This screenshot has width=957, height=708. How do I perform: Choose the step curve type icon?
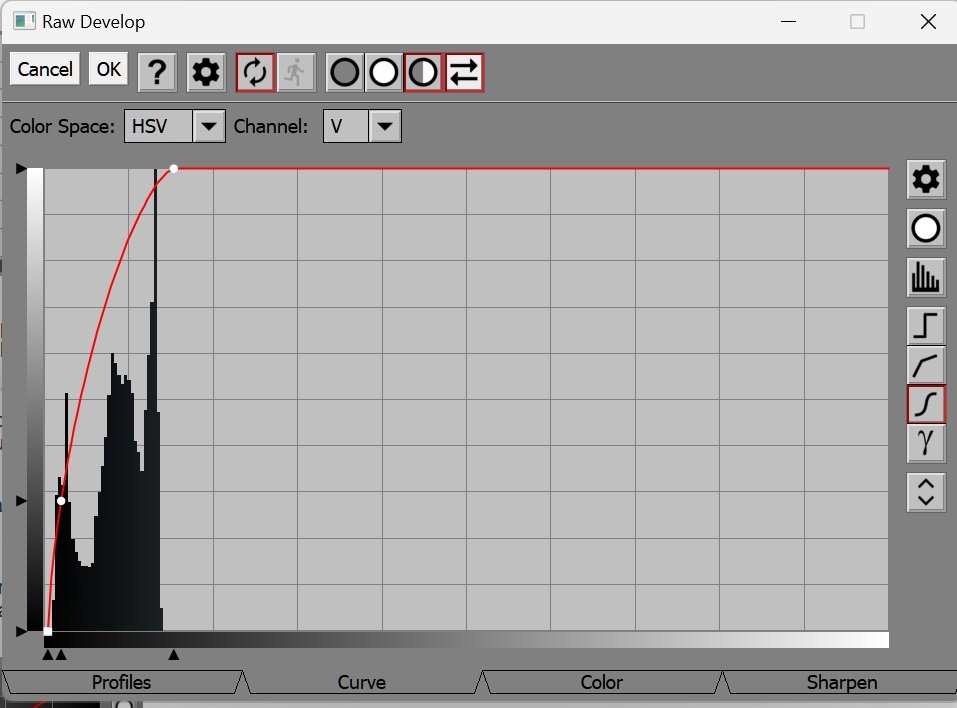(926, 325)
